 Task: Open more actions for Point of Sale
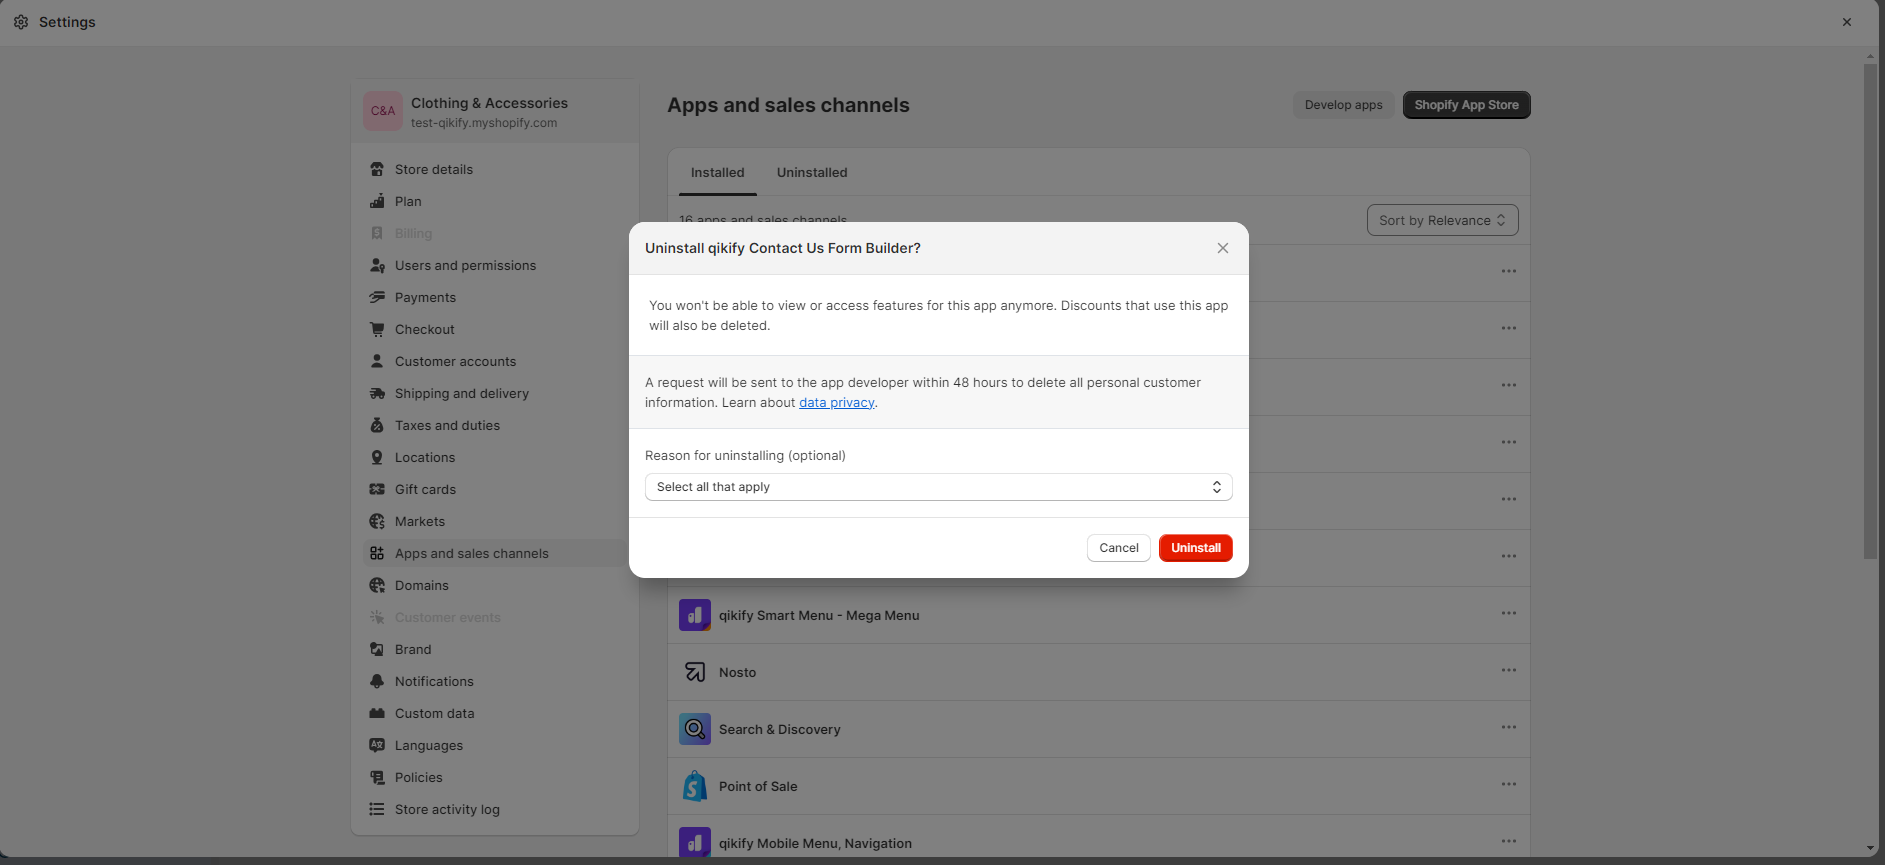[x=1509, y=784]
